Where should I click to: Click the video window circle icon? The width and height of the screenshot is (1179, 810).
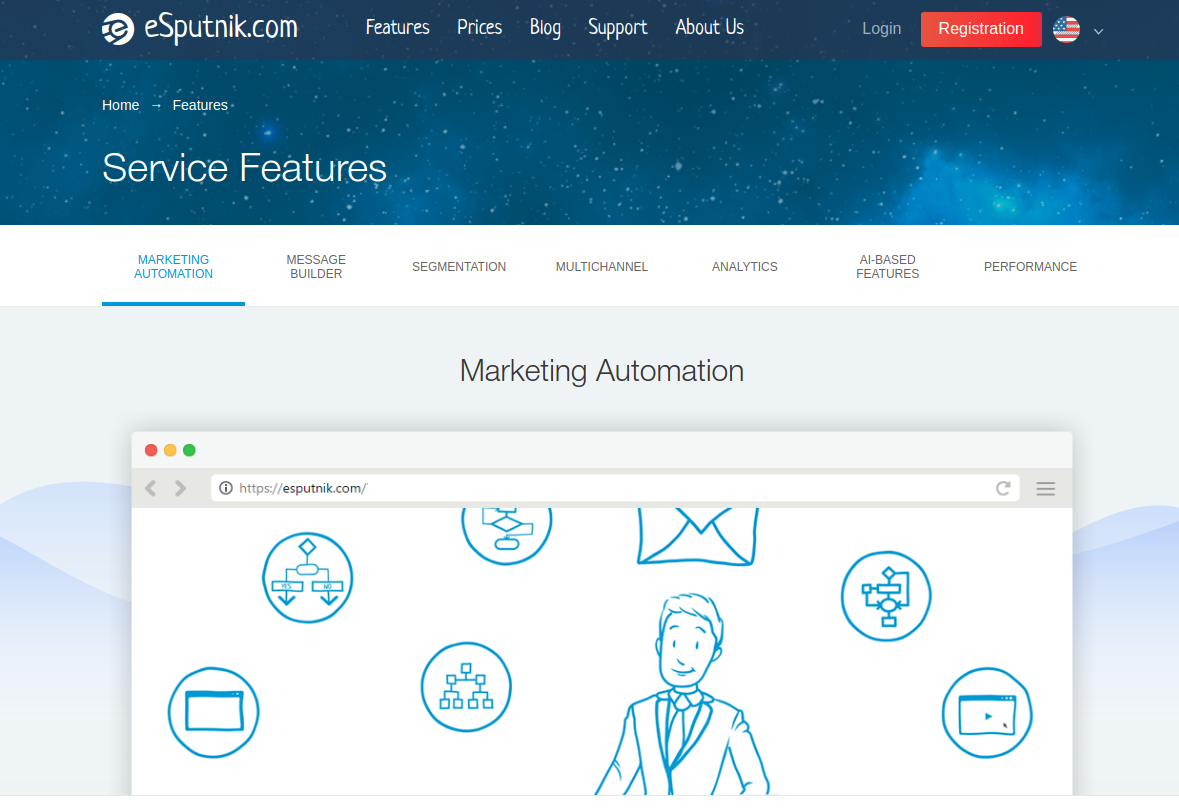[x=987, y=713]
